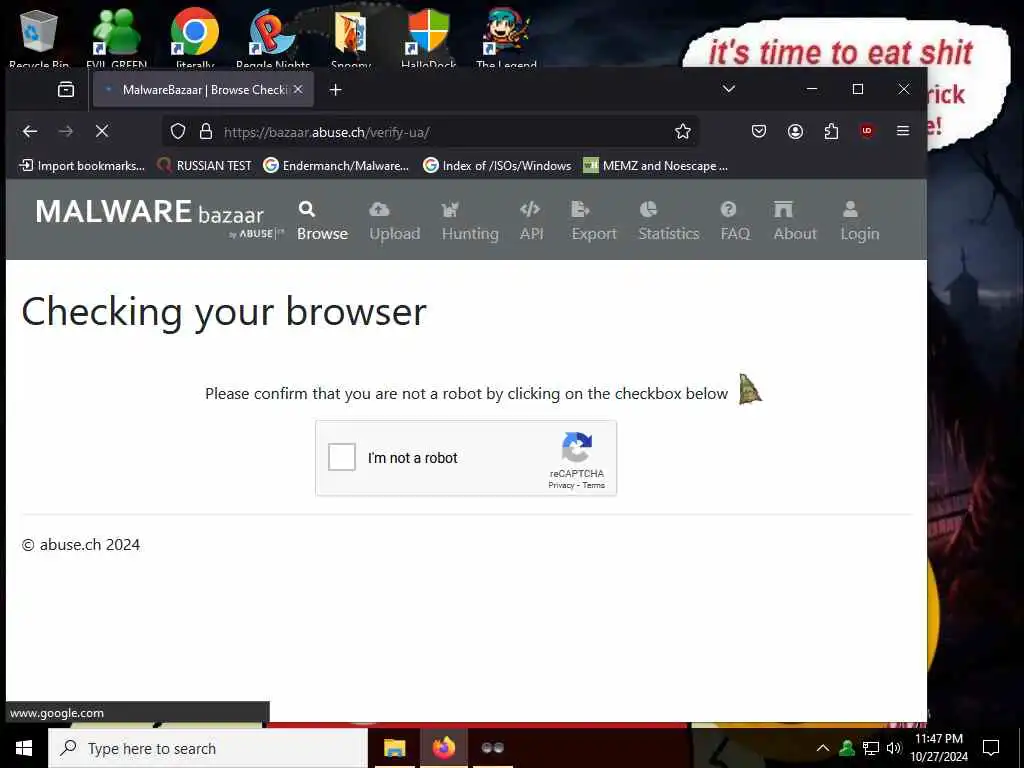Click the volume speaker tray icon

click(894, 748)
